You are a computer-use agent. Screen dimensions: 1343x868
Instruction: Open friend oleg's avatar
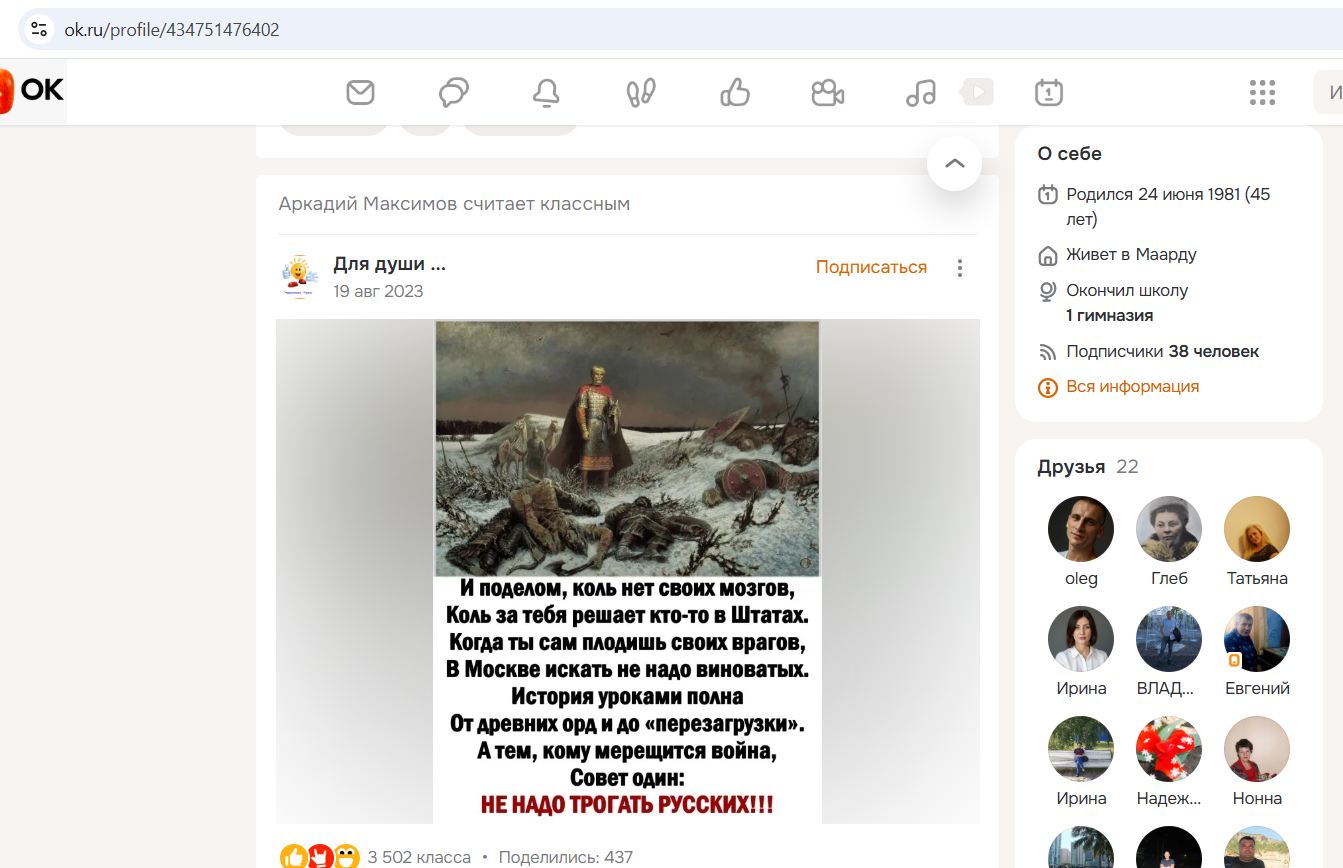pos(1081,529)
